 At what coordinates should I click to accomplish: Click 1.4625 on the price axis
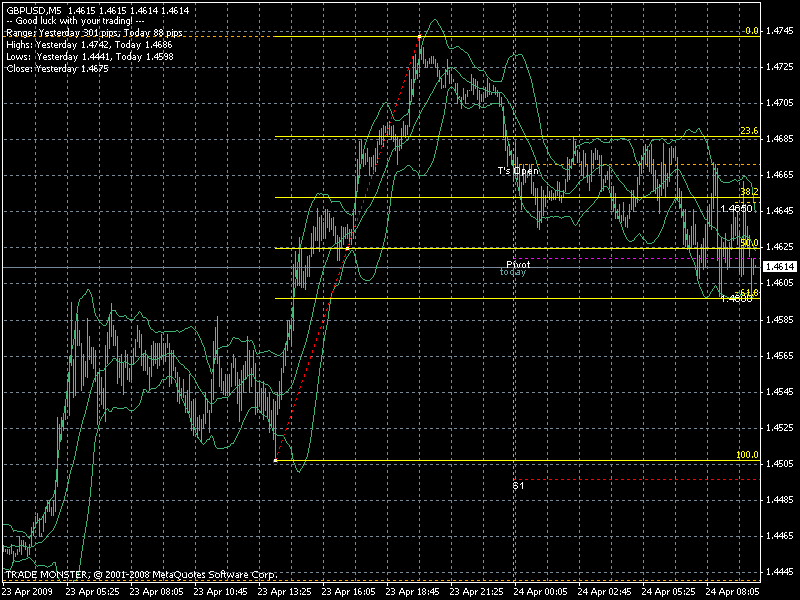[780, 247]
